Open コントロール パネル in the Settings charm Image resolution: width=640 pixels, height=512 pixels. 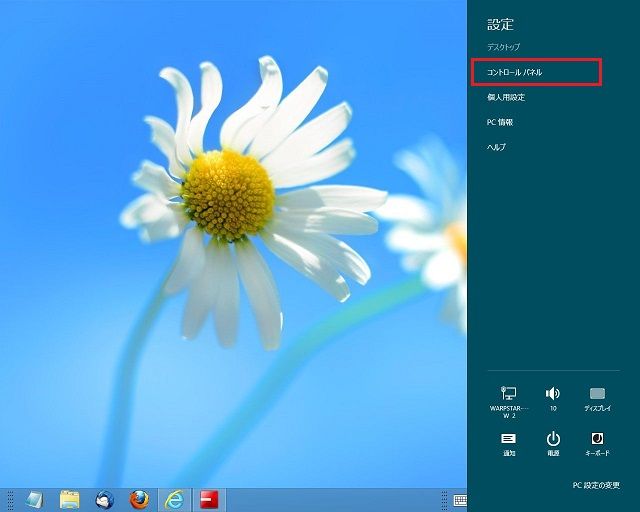click(x=514, y=72)
